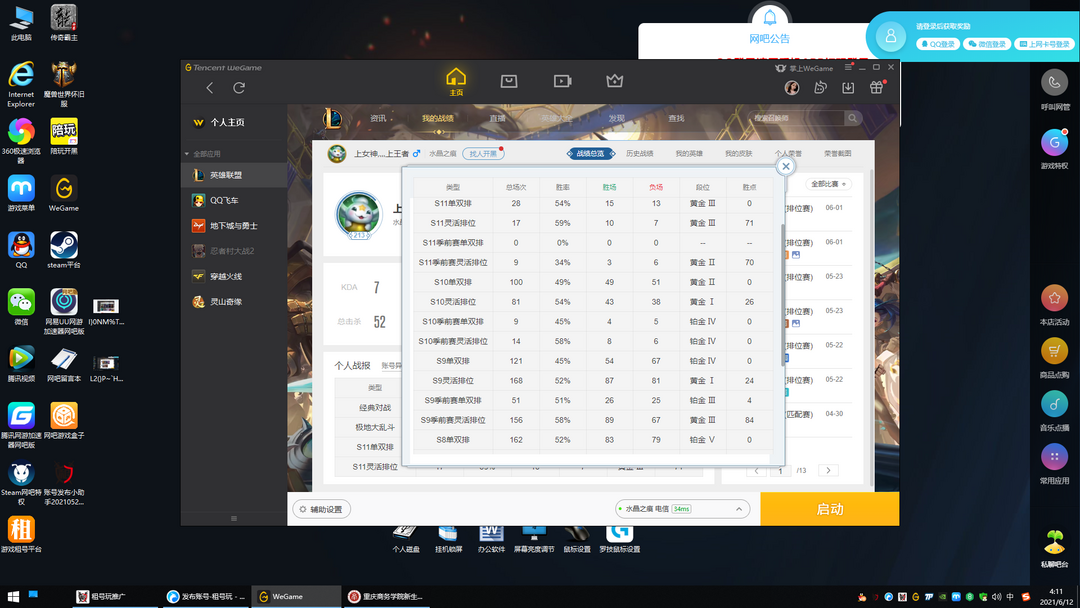Click the yellow 启动 launch button

(x=829, y=509)
